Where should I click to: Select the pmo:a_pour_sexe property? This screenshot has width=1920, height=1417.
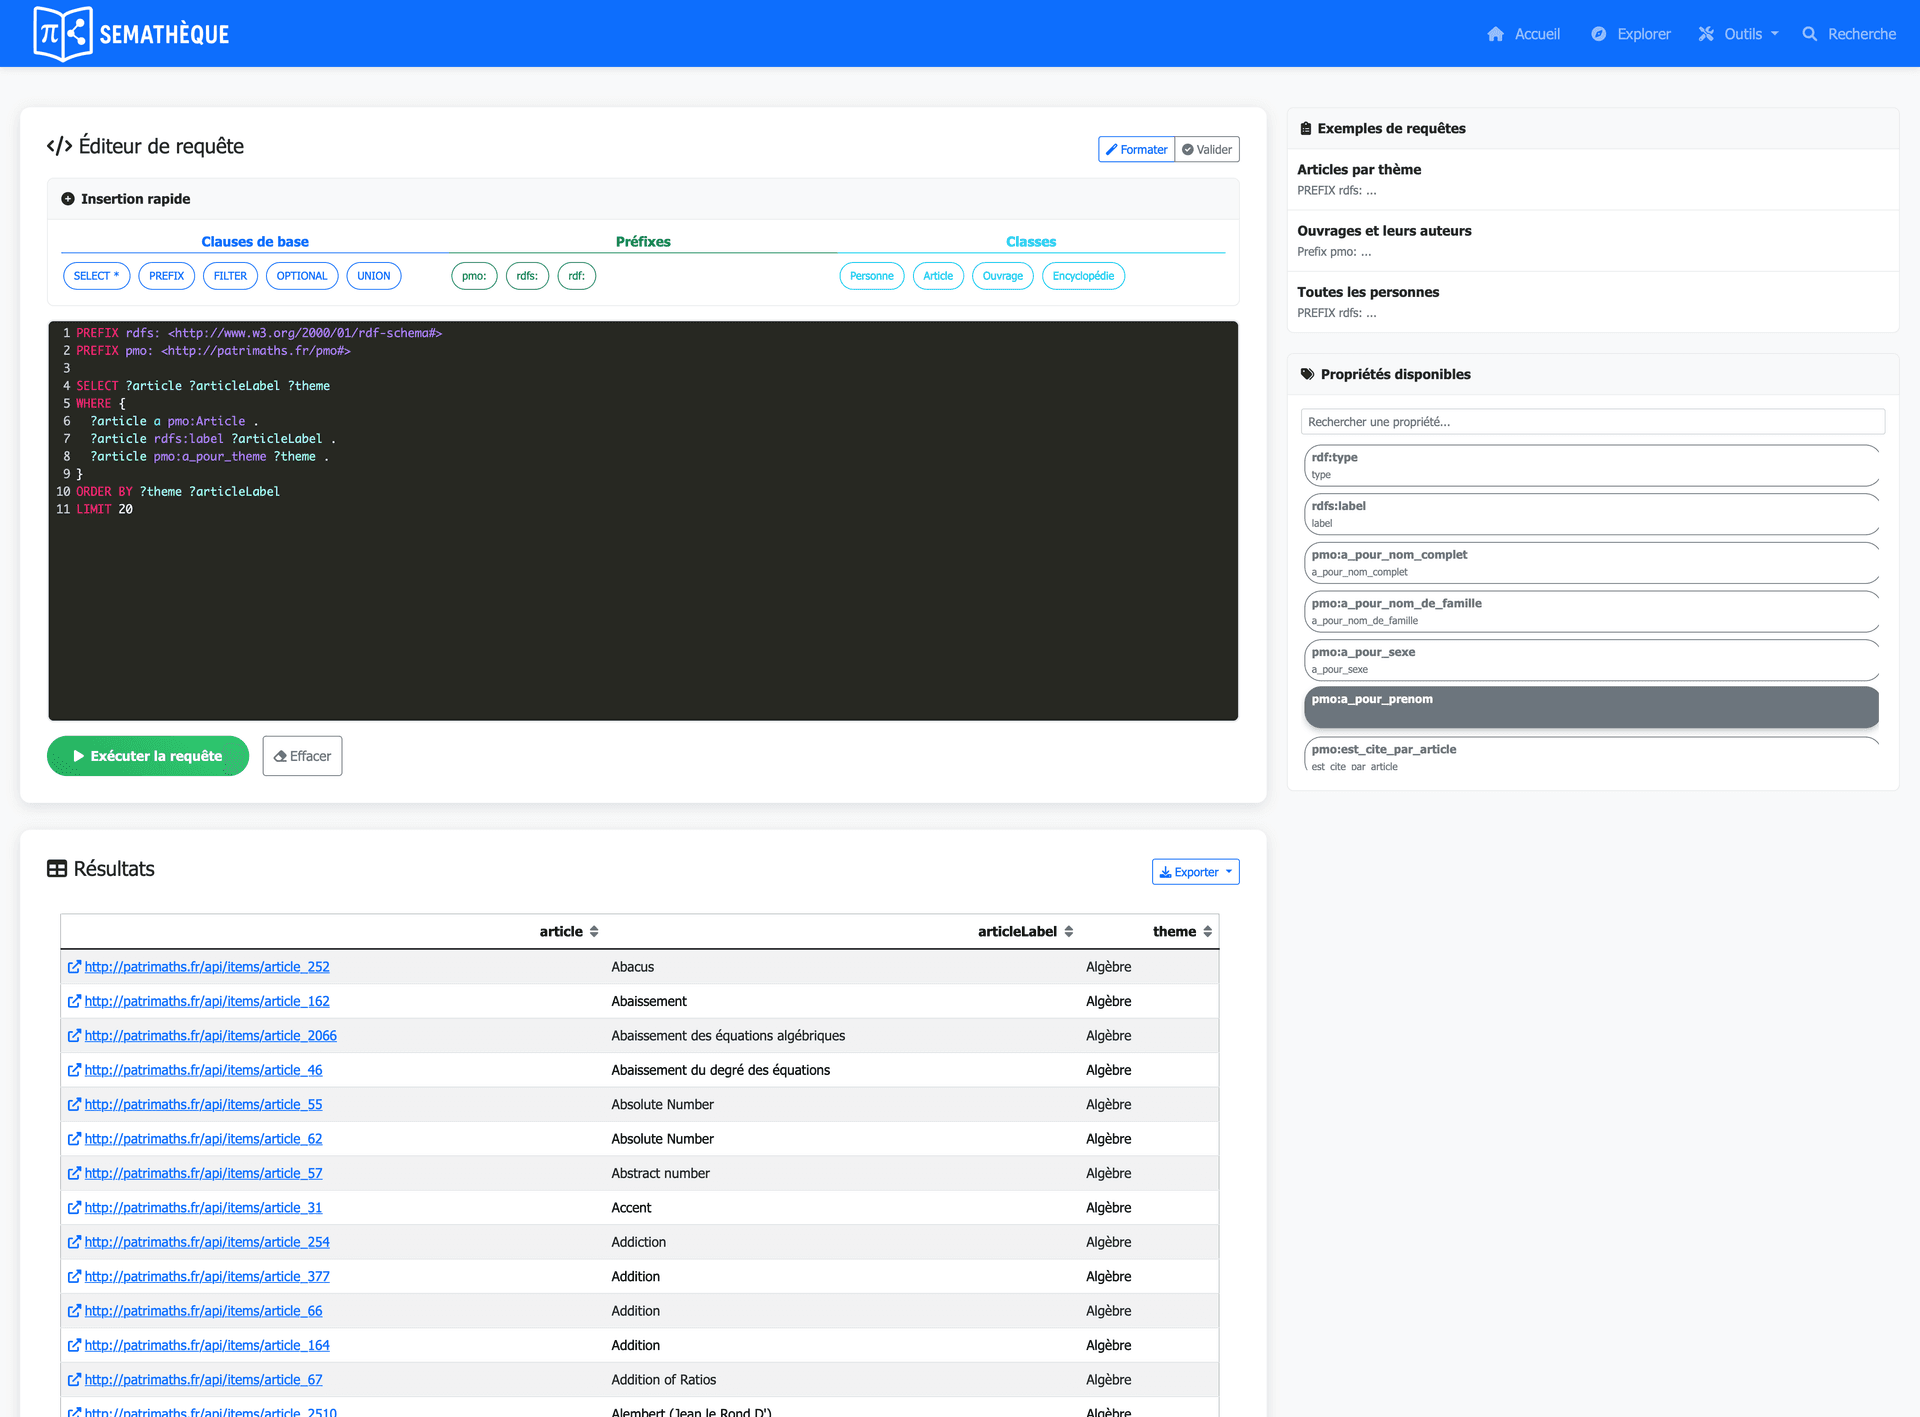tap(1591, 660)
